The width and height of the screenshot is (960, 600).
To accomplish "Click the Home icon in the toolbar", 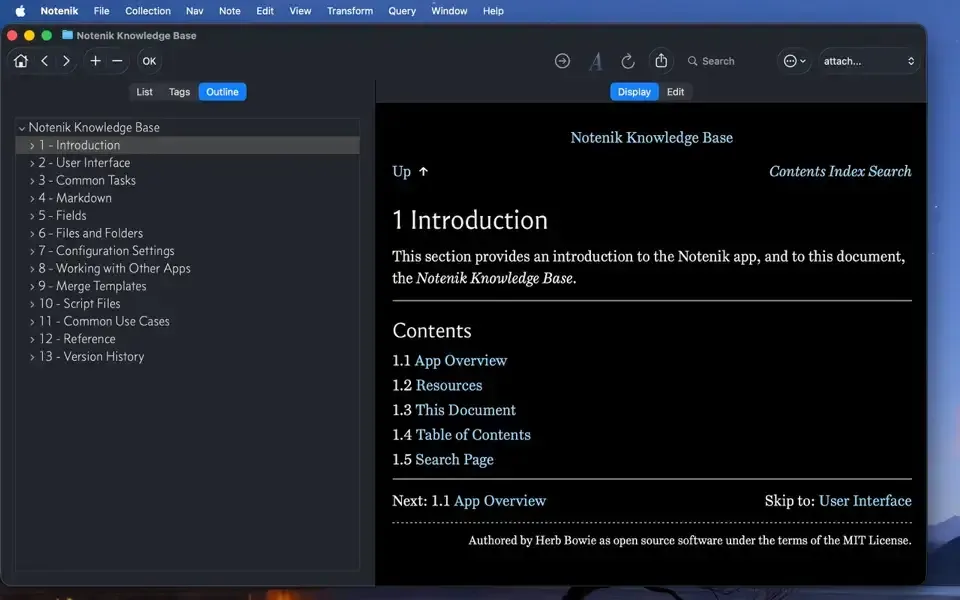I will (21, 61).
